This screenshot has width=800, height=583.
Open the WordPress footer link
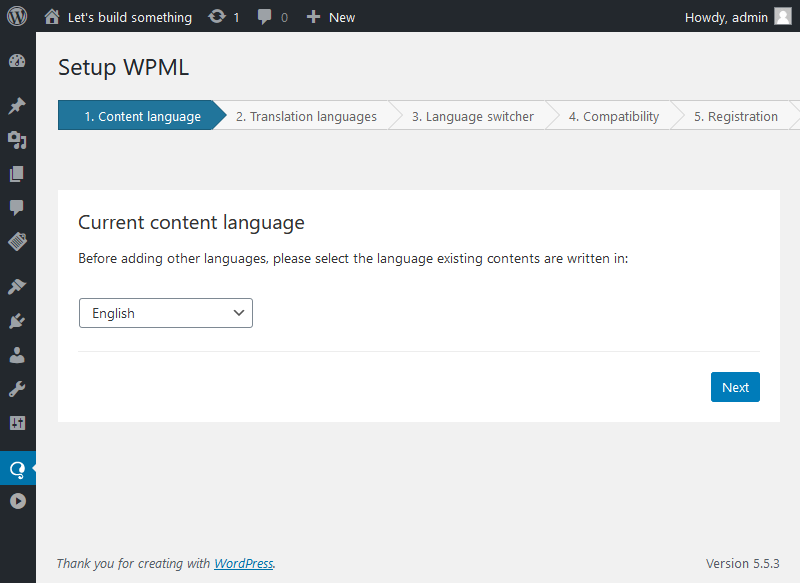(x=243, y=563)
